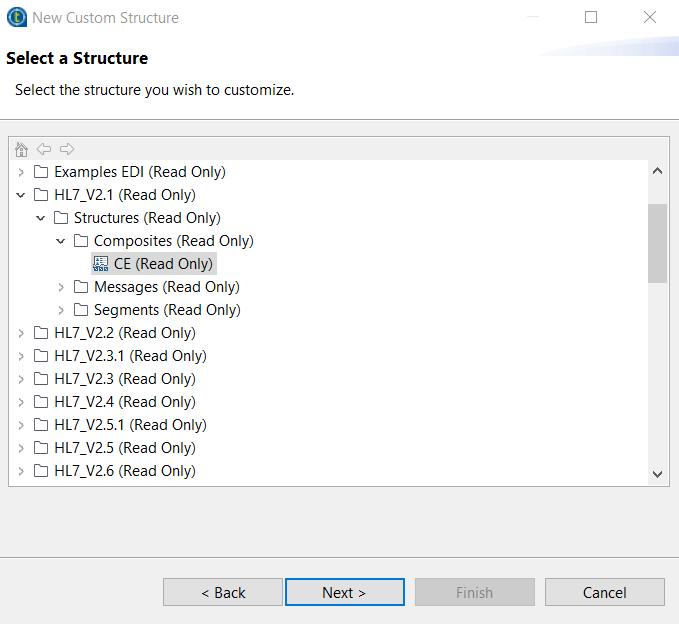
Task: Expand the HL7_V2.2 tree node
Action: (x=21, y=333)
